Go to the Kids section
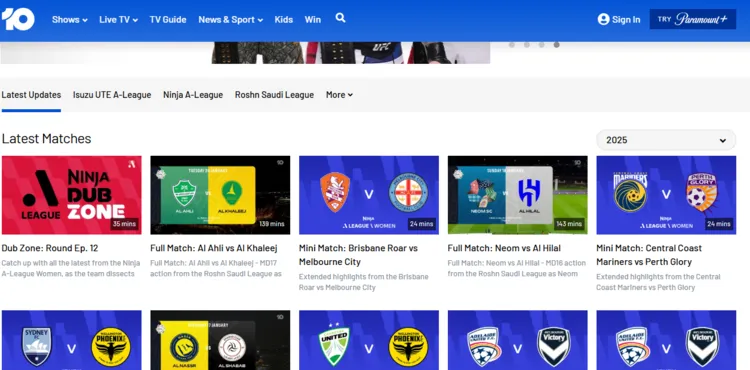750x370 pixels. pyautogui.click(x=284, y=20)
